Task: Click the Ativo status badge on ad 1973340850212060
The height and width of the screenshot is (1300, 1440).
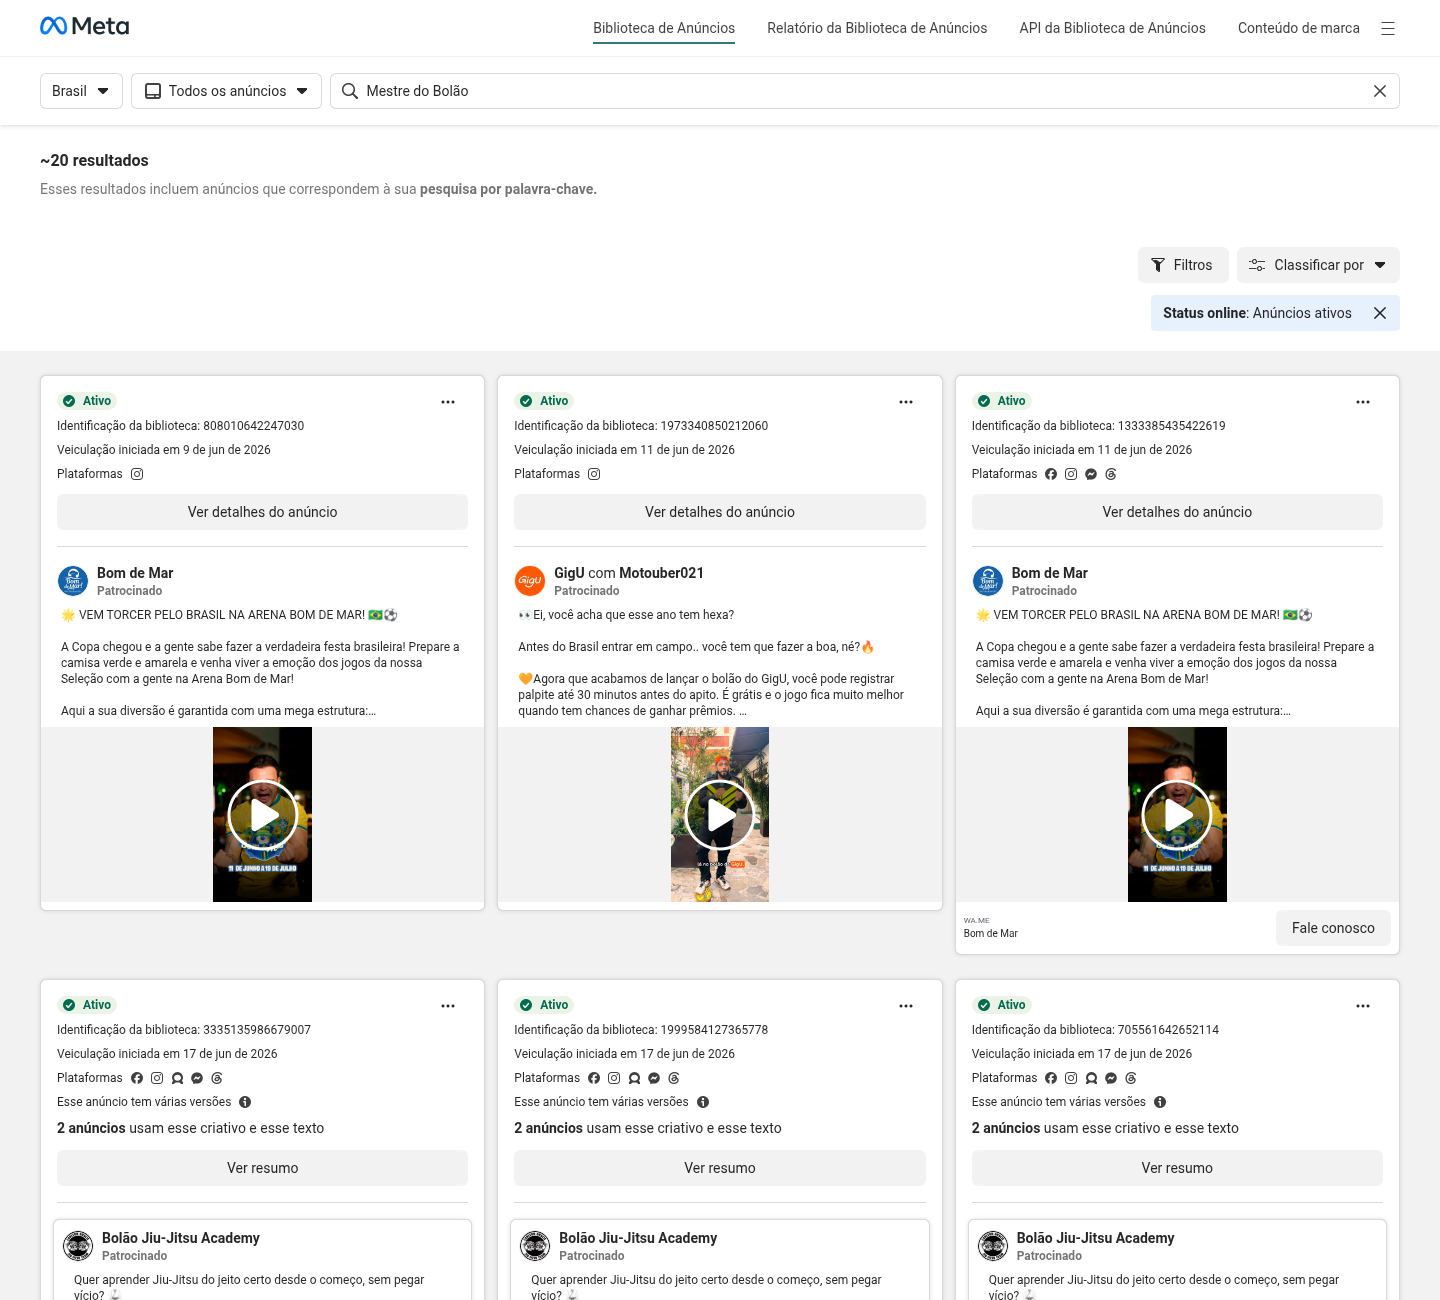Action: pyautogui.click(x=543, y=401)
